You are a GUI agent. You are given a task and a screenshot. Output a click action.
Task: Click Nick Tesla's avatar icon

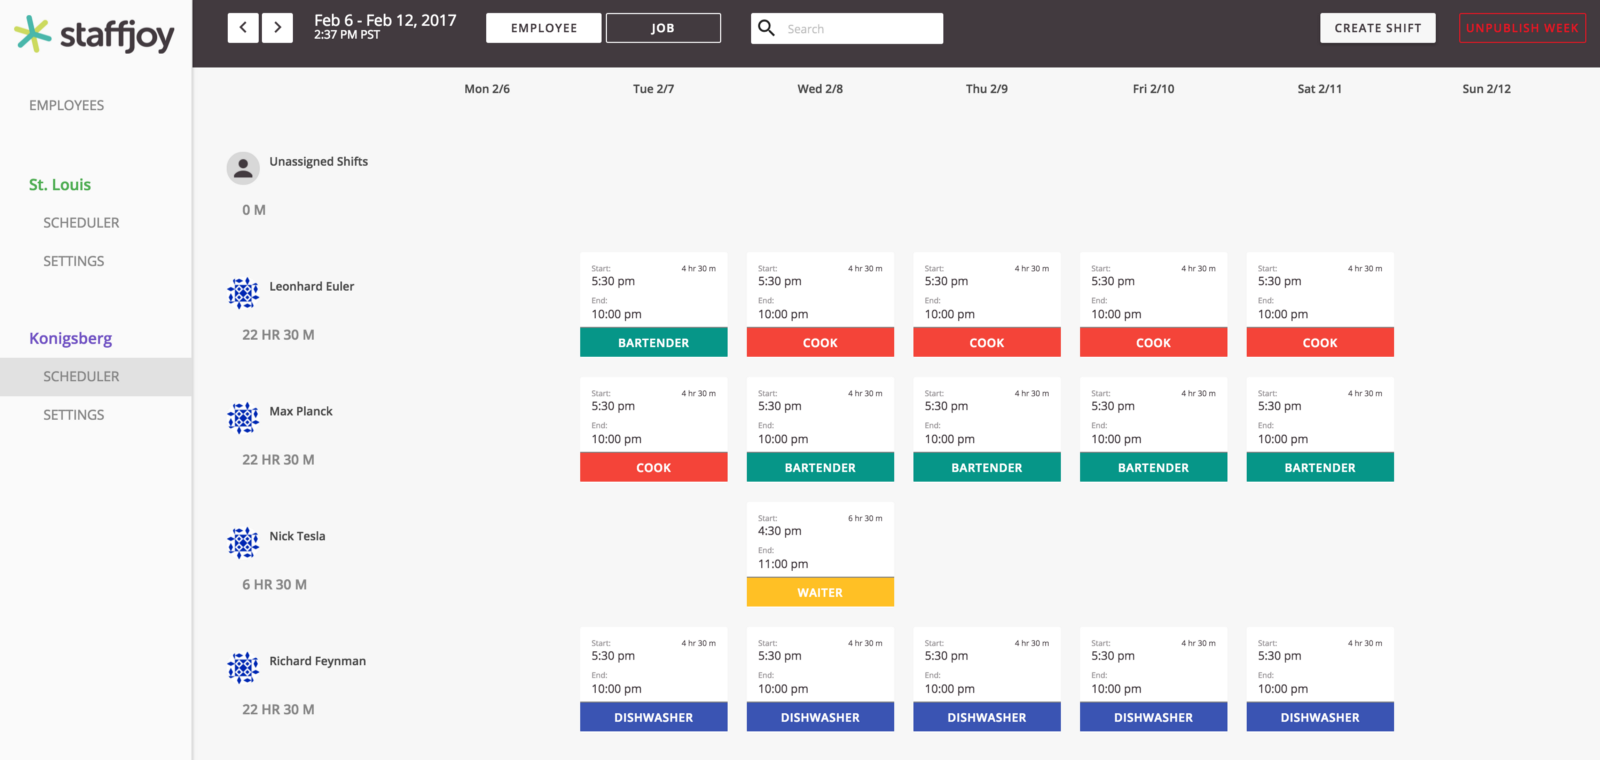[243, 543]
